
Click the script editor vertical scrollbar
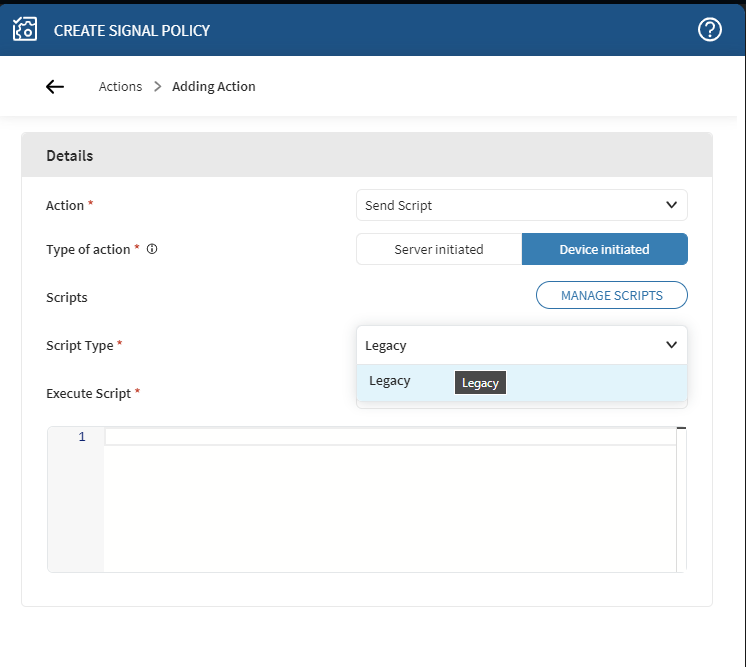coord(681,500)
